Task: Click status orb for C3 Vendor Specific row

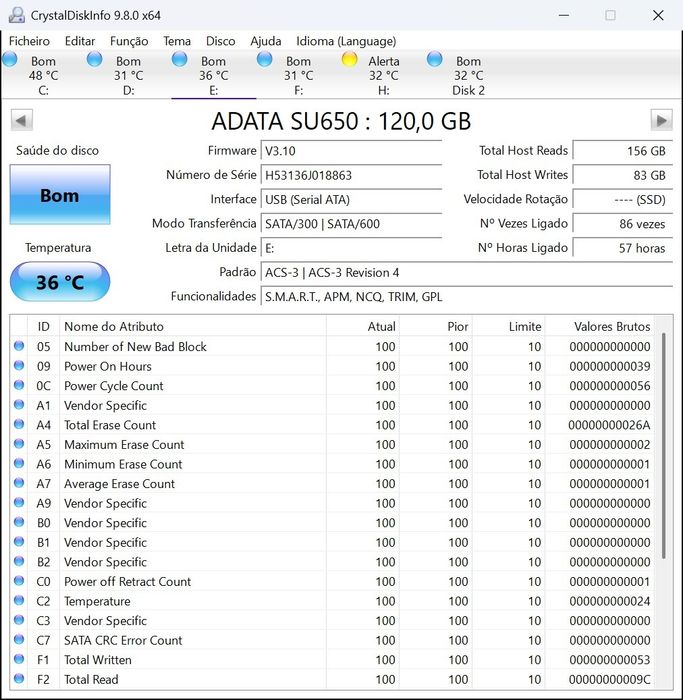Action: click(19, 620)
